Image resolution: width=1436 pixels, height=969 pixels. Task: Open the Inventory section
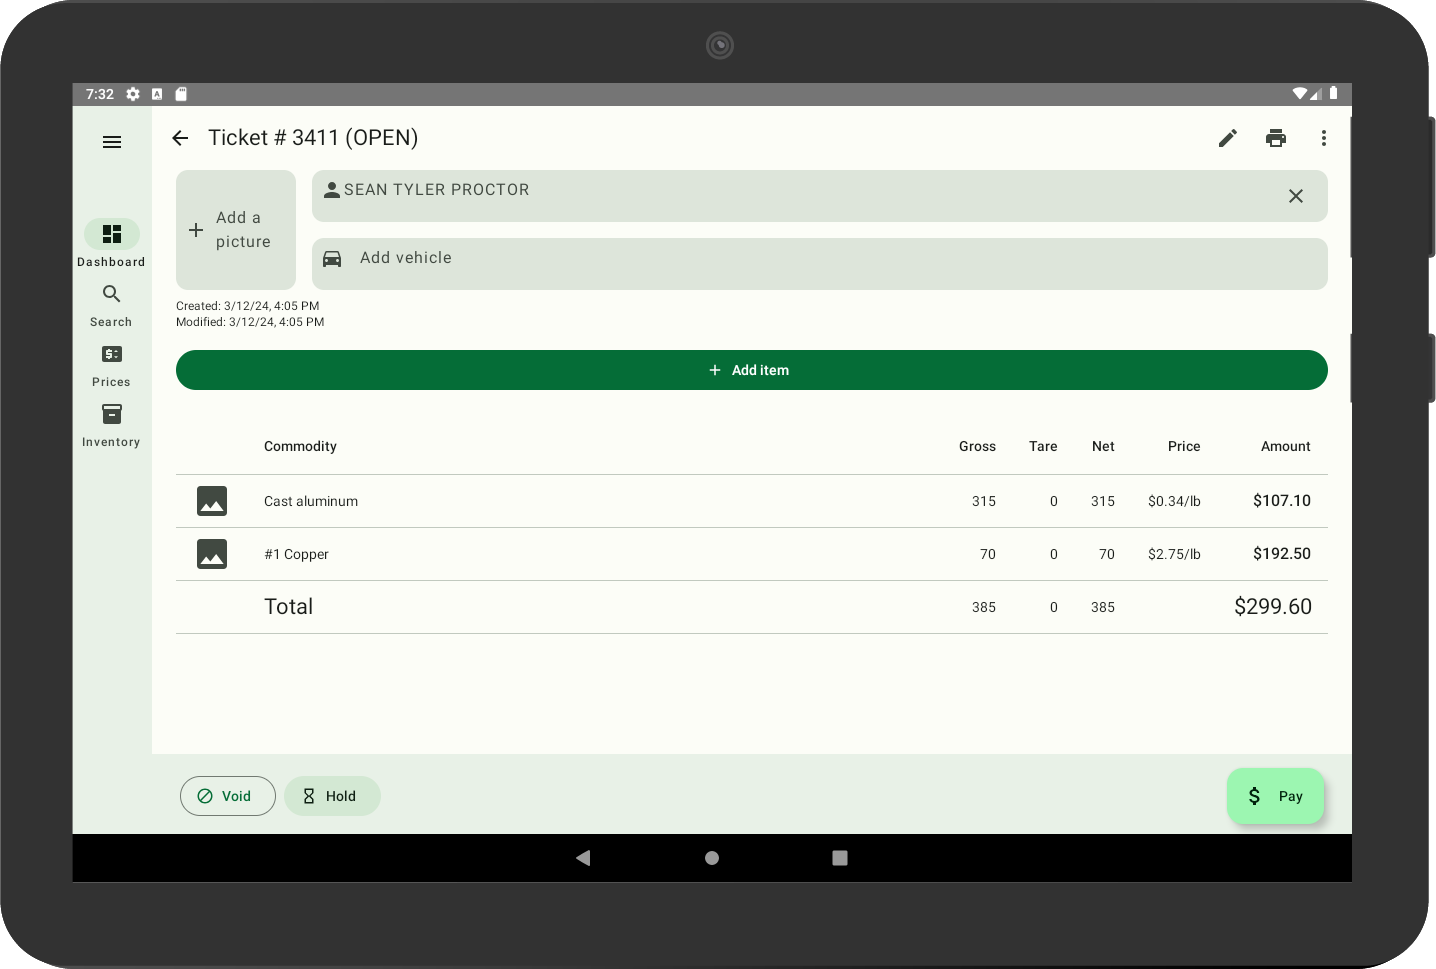point(111,425)
